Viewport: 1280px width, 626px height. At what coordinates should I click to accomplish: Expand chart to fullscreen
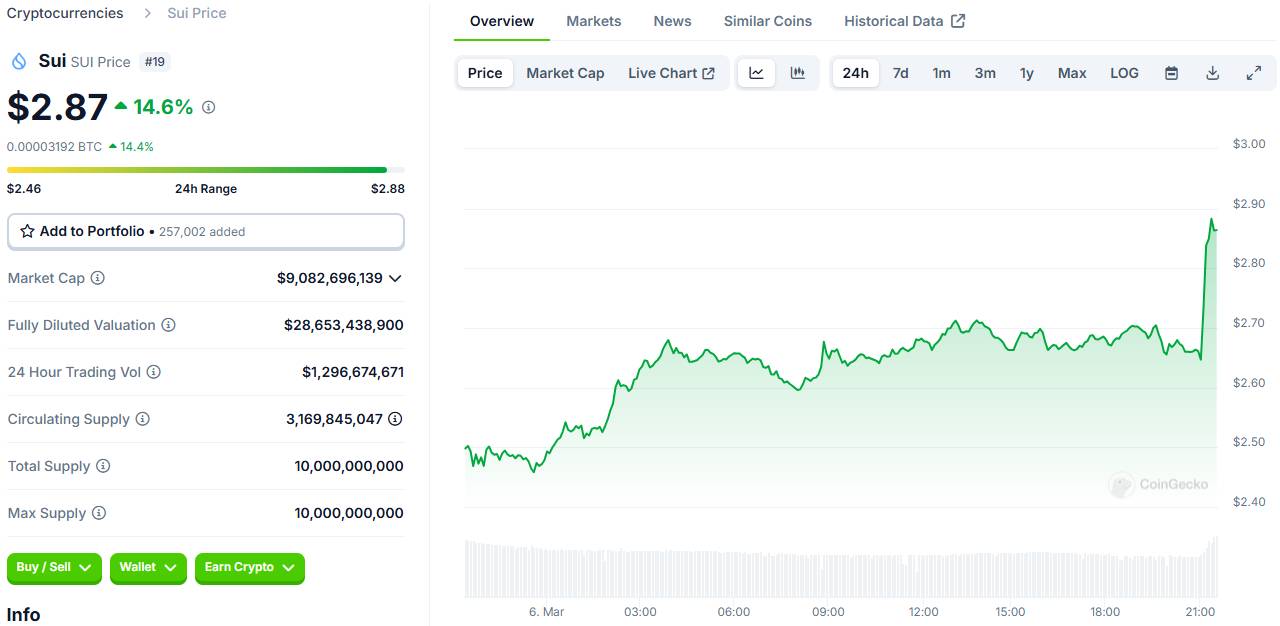[x=1253, y=73]
